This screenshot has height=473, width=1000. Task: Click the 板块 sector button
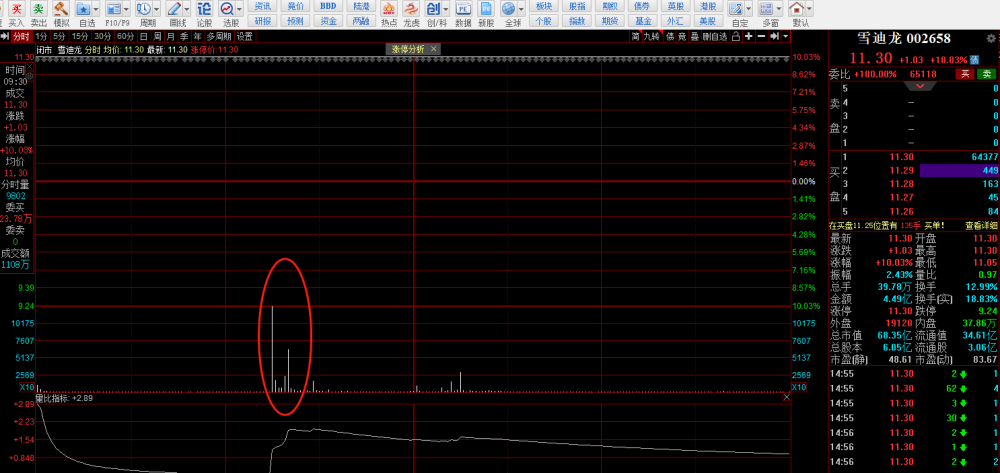pyautogui.click(x=543, y=6)
